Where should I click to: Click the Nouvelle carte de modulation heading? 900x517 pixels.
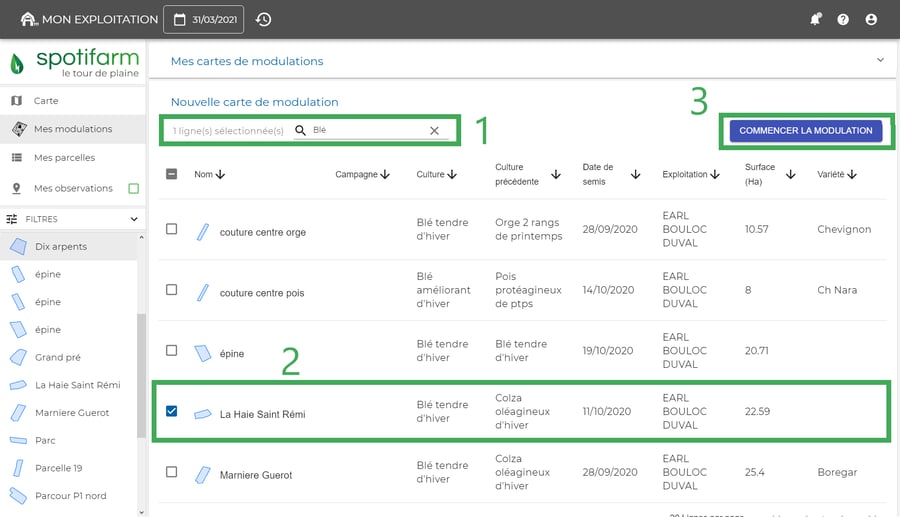point(254,102)
